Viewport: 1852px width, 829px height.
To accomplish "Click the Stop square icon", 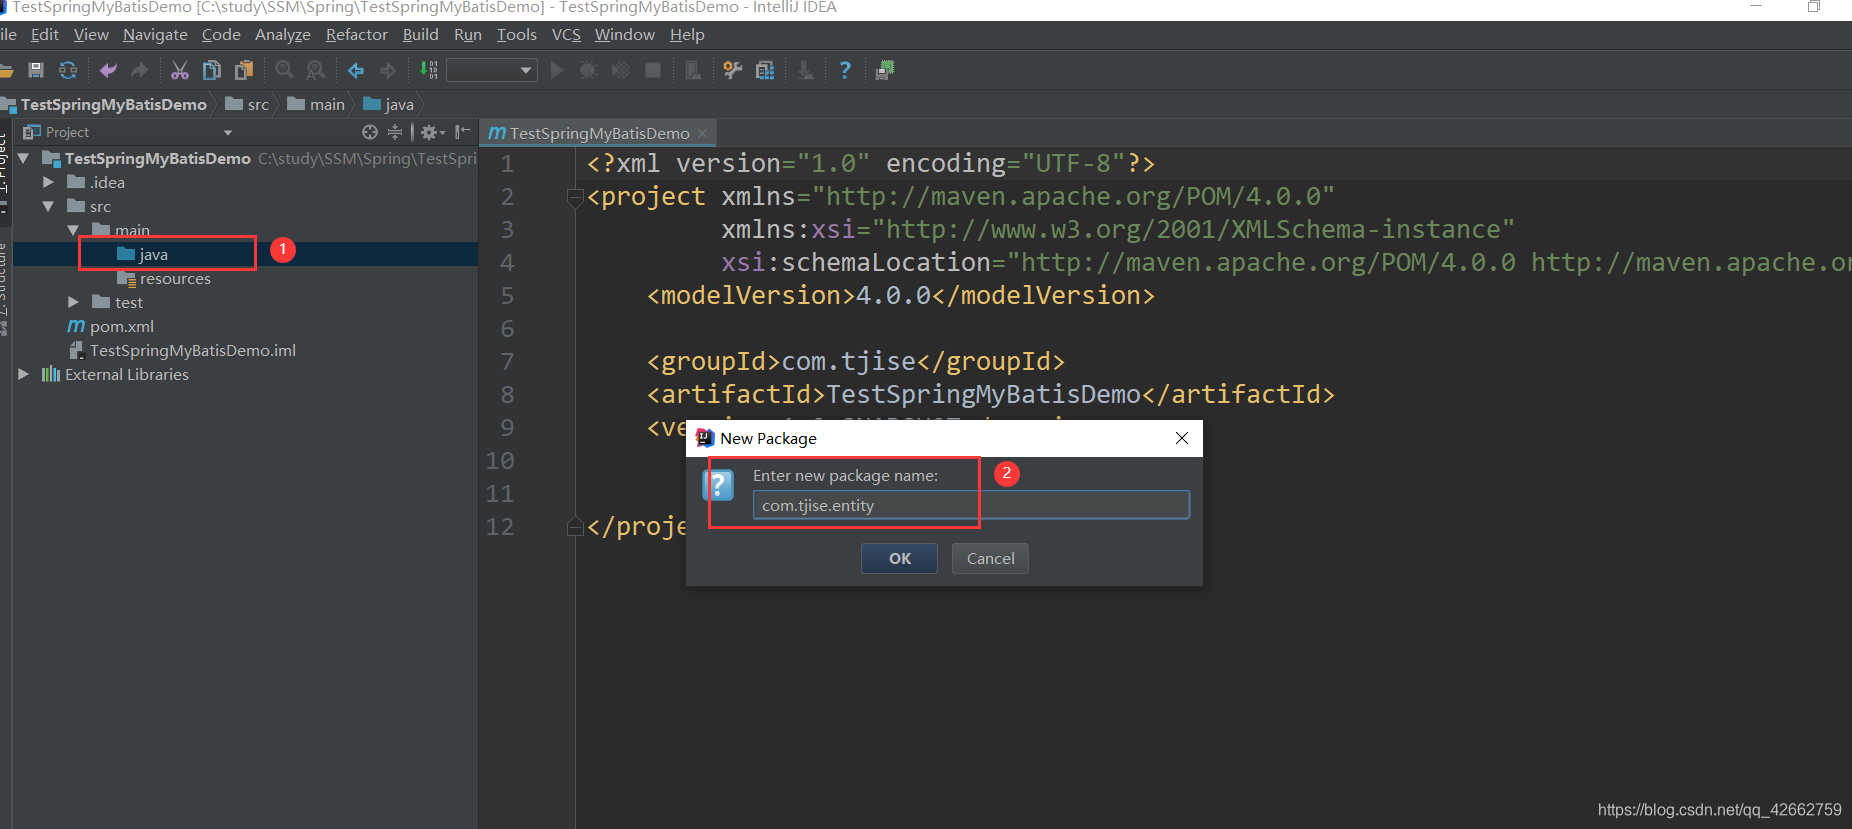I will tap(653, 70).
